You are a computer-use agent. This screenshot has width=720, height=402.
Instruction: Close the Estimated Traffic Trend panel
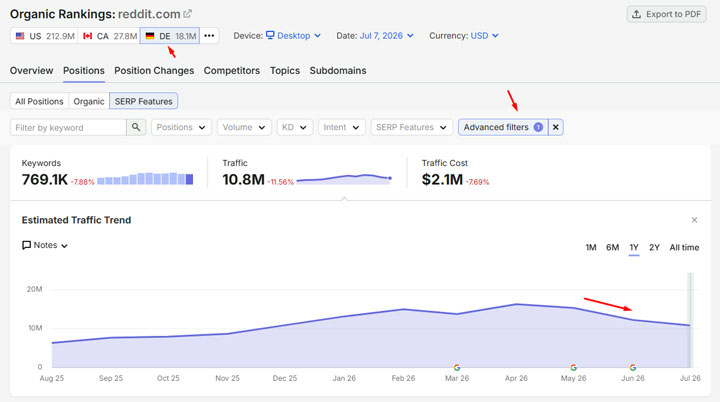point(694,220)
